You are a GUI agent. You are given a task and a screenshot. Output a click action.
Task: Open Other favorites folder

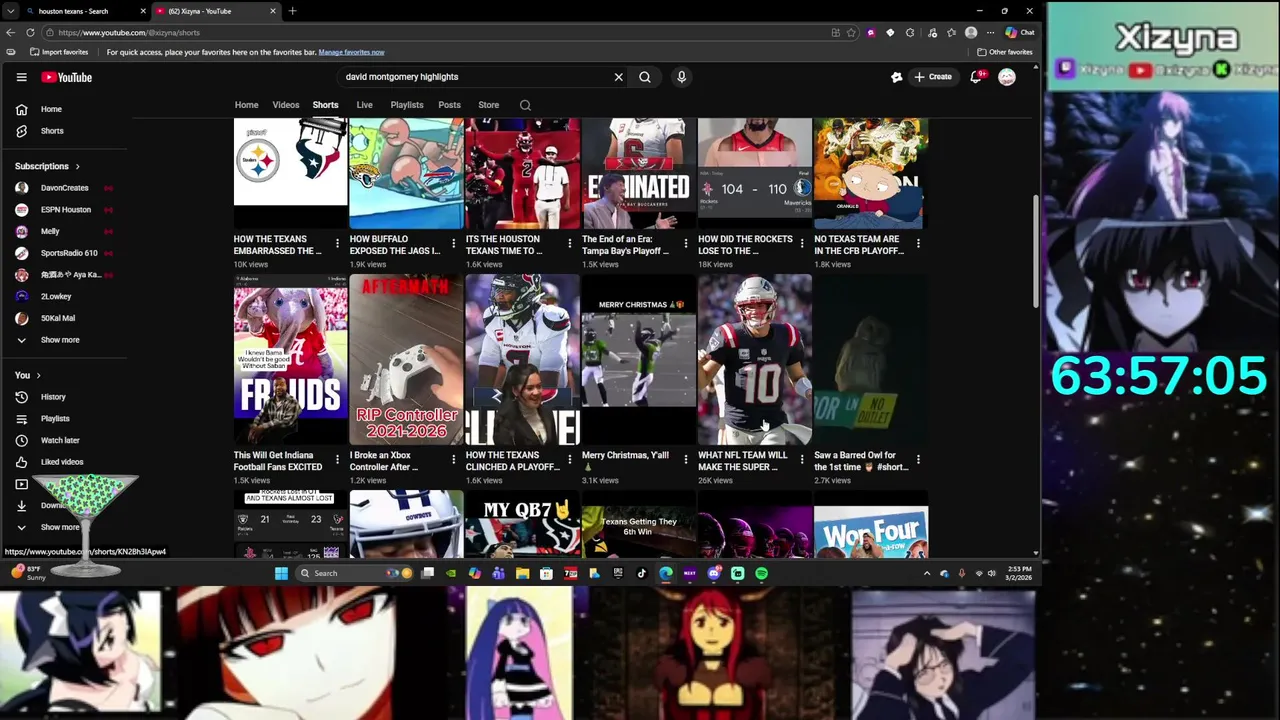(x=1005, y=52)
